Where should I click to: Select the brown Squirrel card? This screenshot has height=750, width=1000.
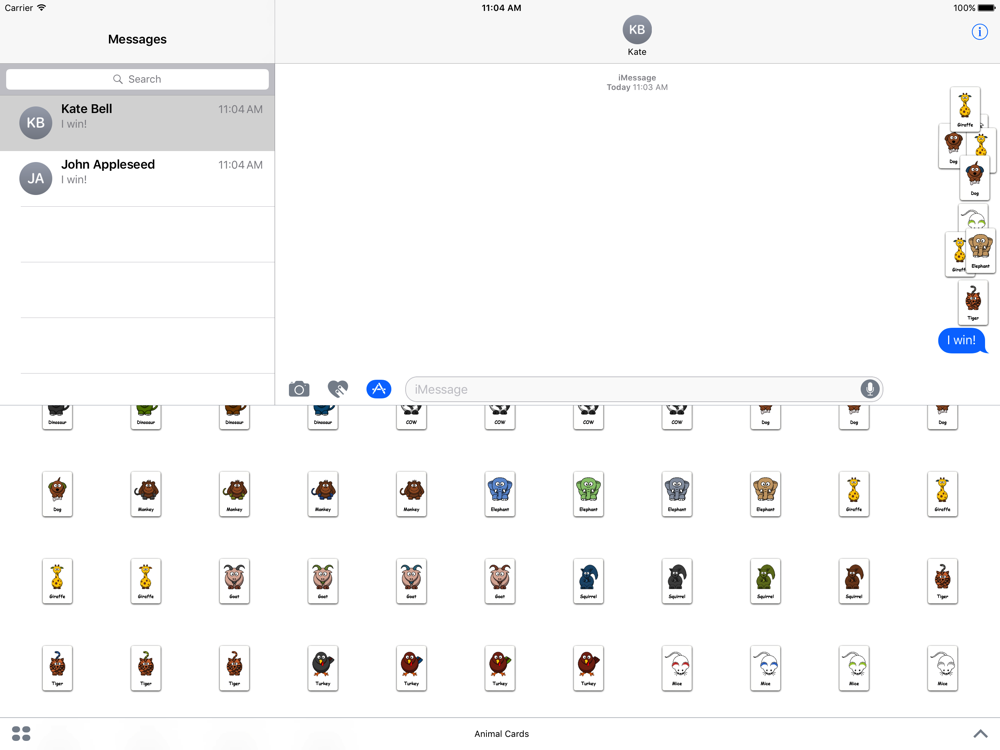point(854,581)
